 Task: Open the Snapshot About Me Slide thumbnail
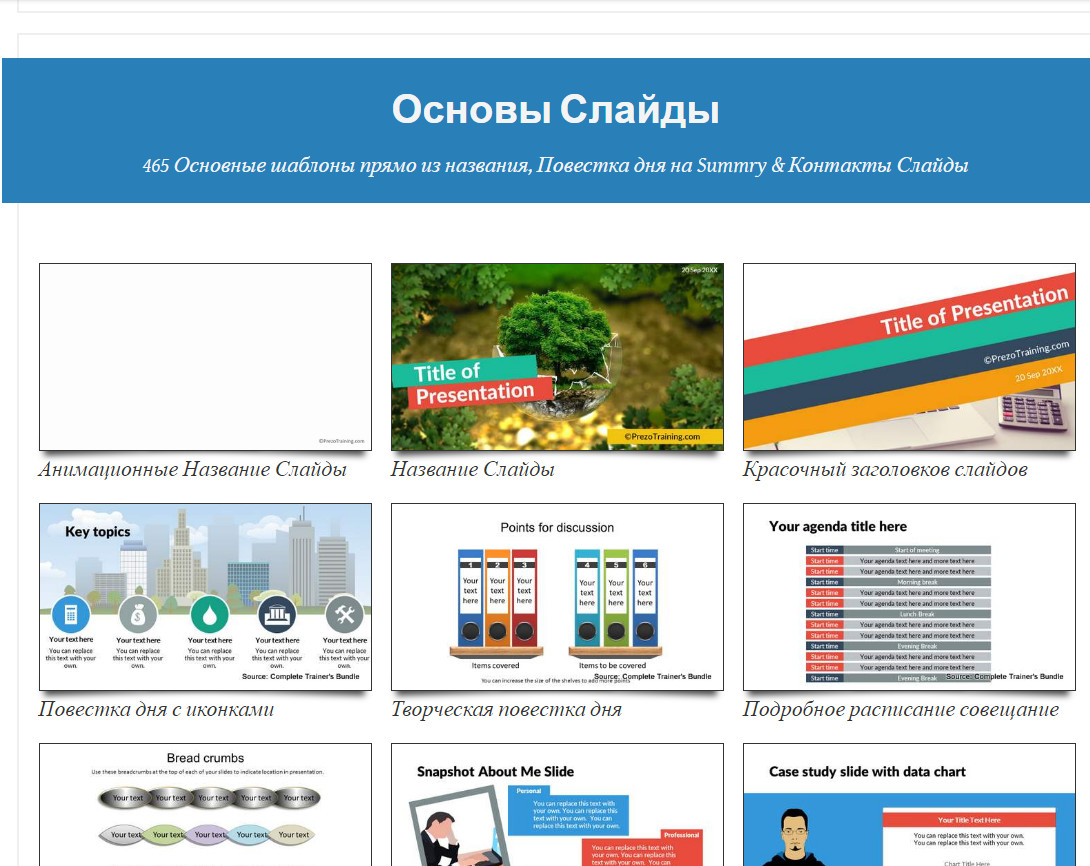(x=557, y=805)
